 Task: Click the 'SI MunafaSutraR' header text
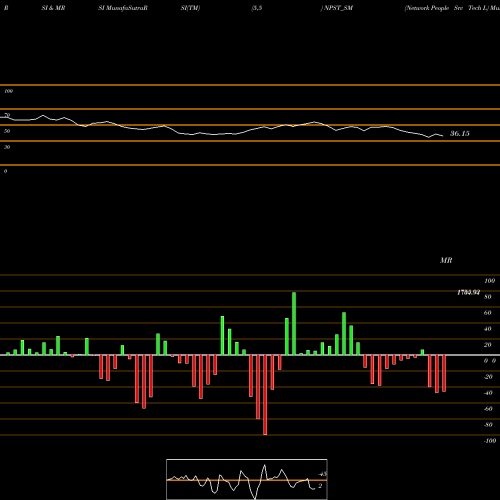pyautogui.click(x=123, y=8)
